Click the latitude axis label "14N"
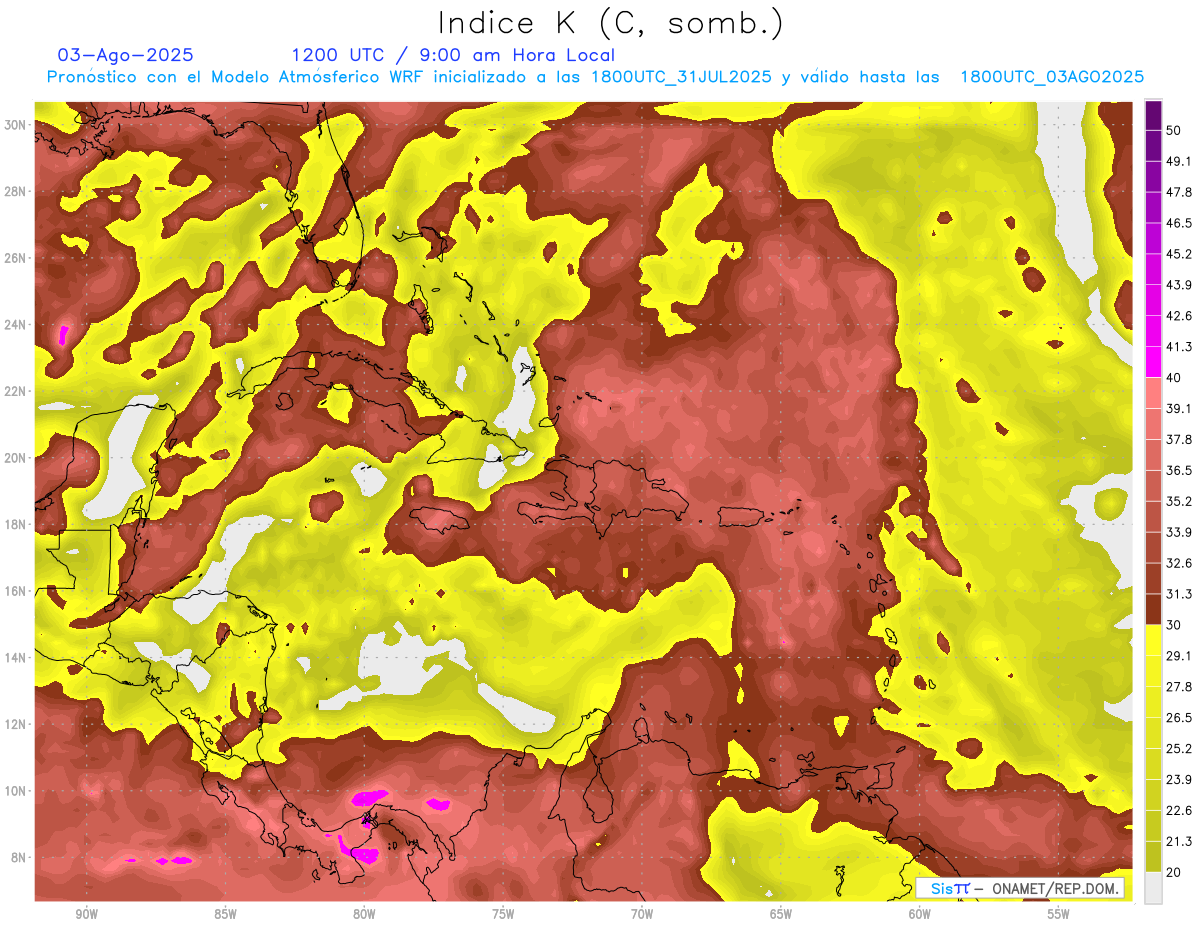This screenshot has width=1200, height=927. coord(15,658)
